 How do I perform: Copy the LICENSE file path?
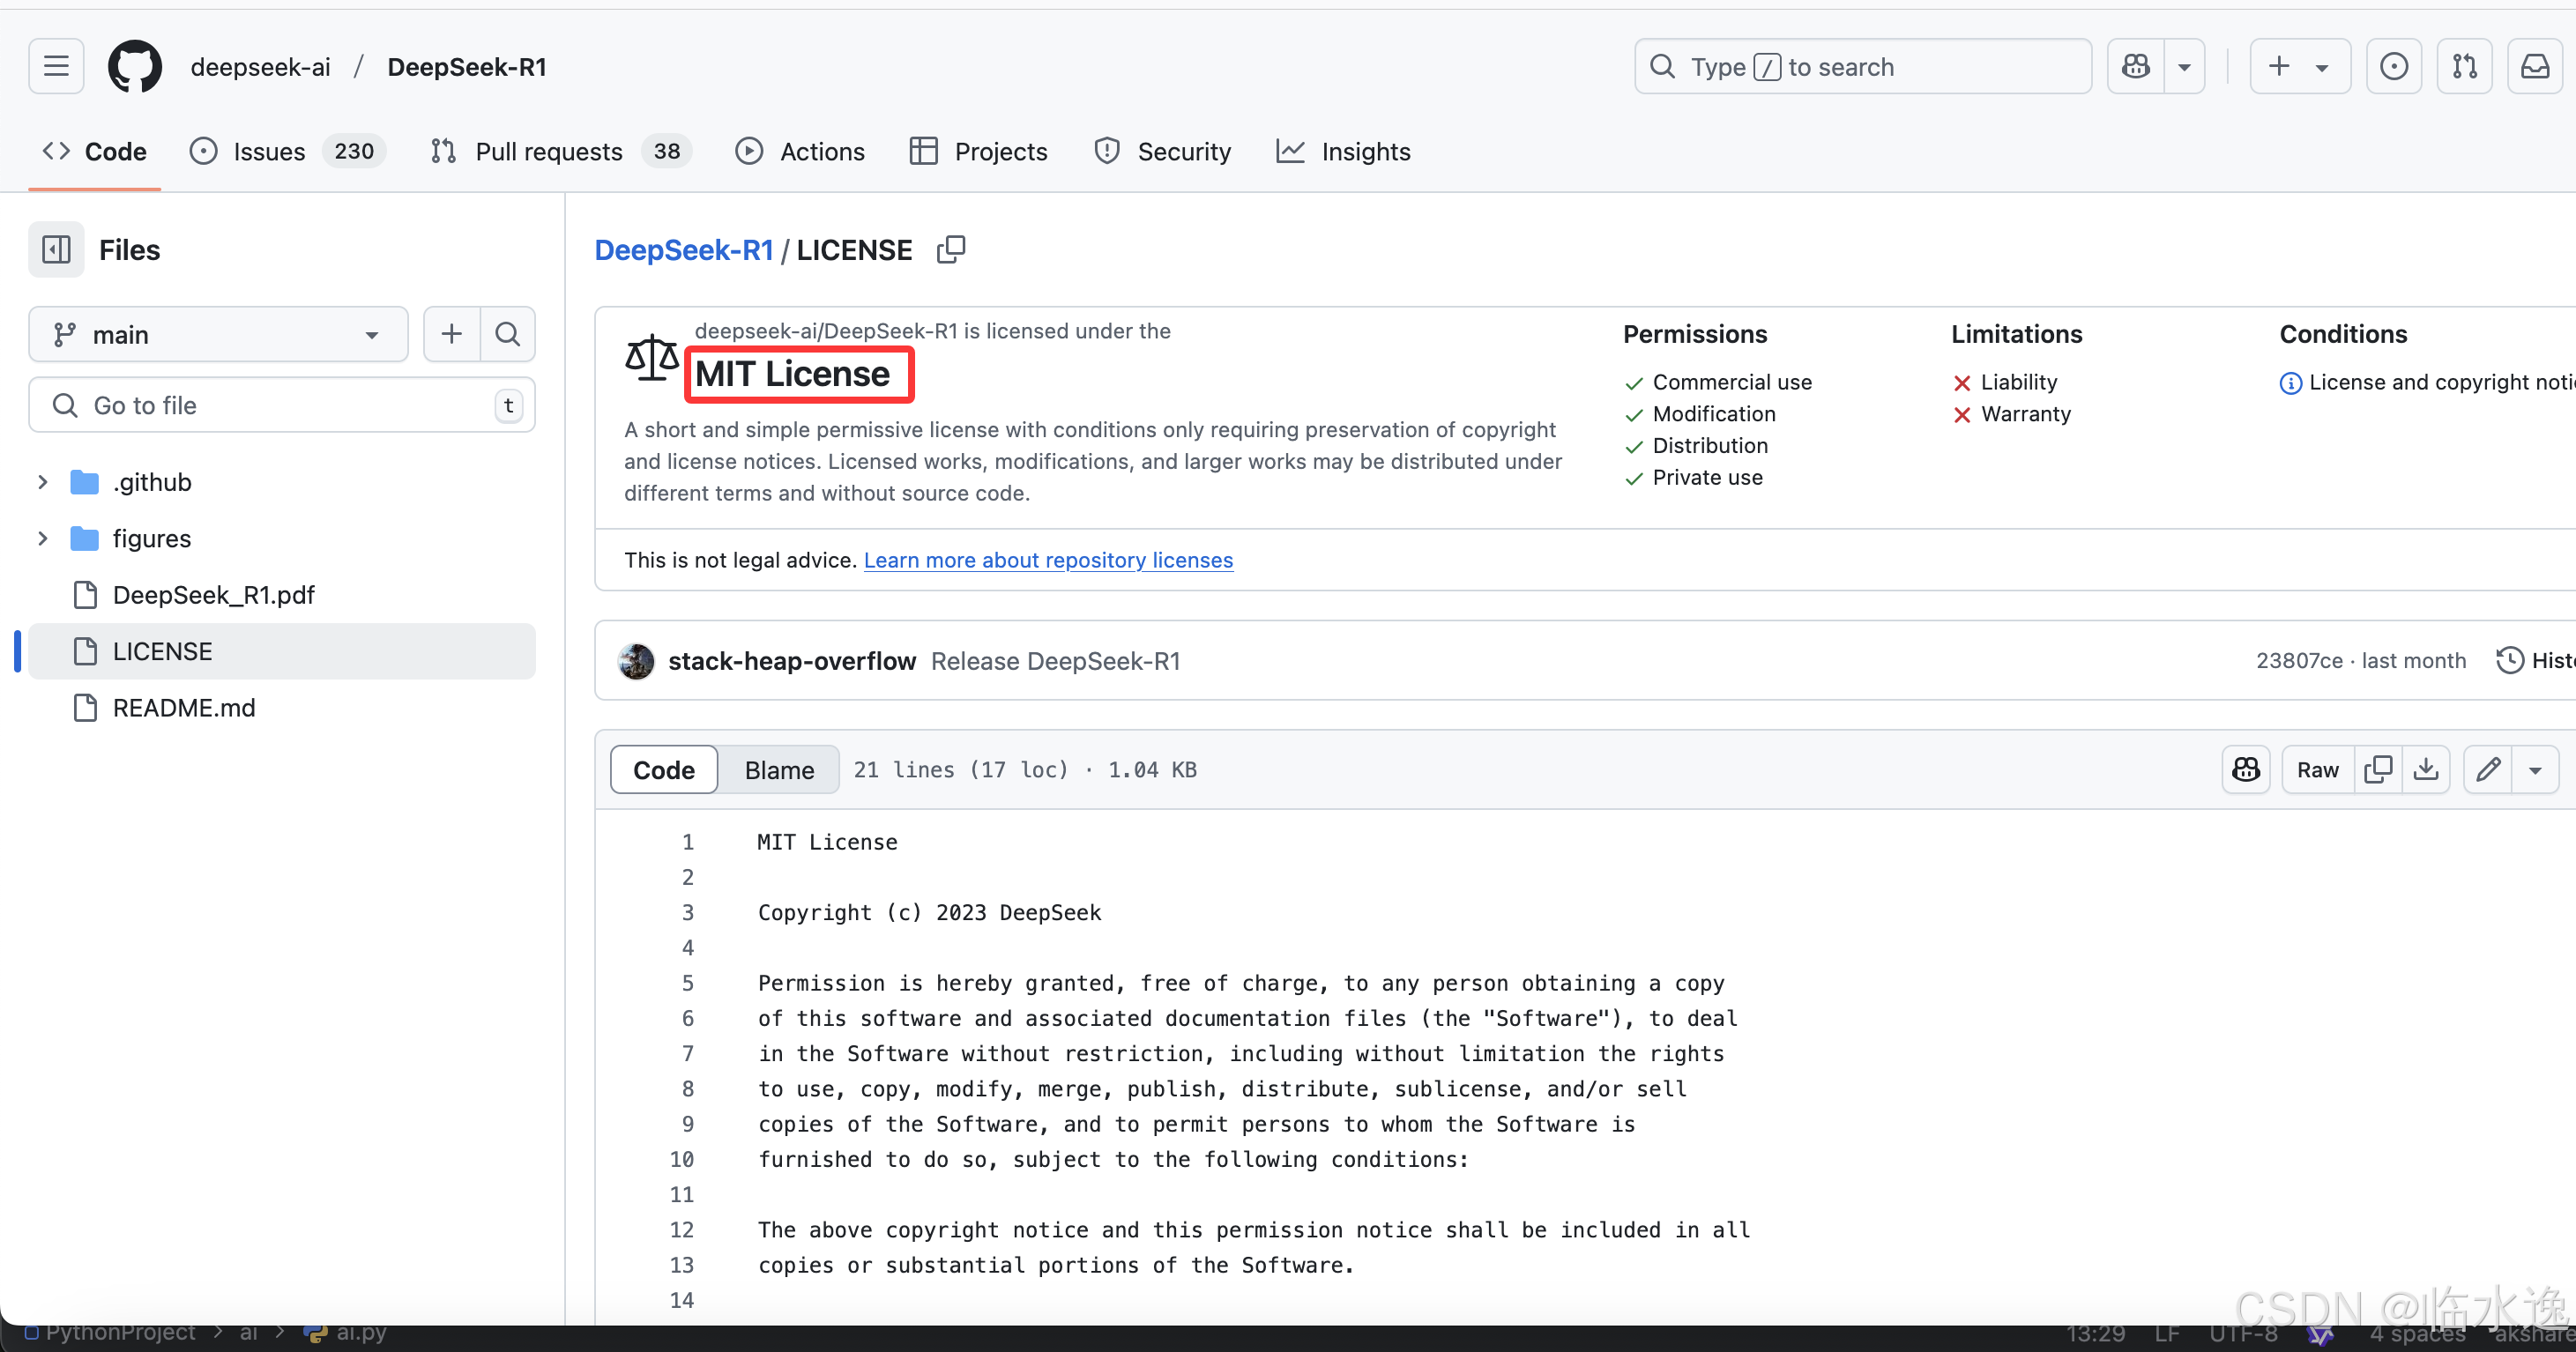pyautogui.click(x=950, y=250)
